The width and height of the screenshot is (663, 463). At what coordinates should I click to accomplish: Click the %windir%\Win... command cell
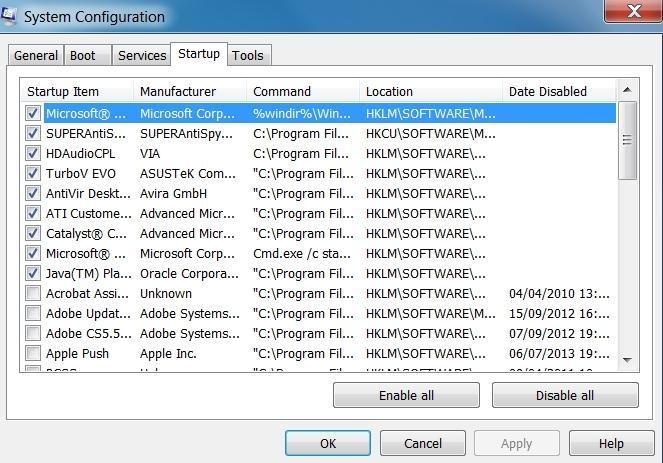(x=302, y=114)
